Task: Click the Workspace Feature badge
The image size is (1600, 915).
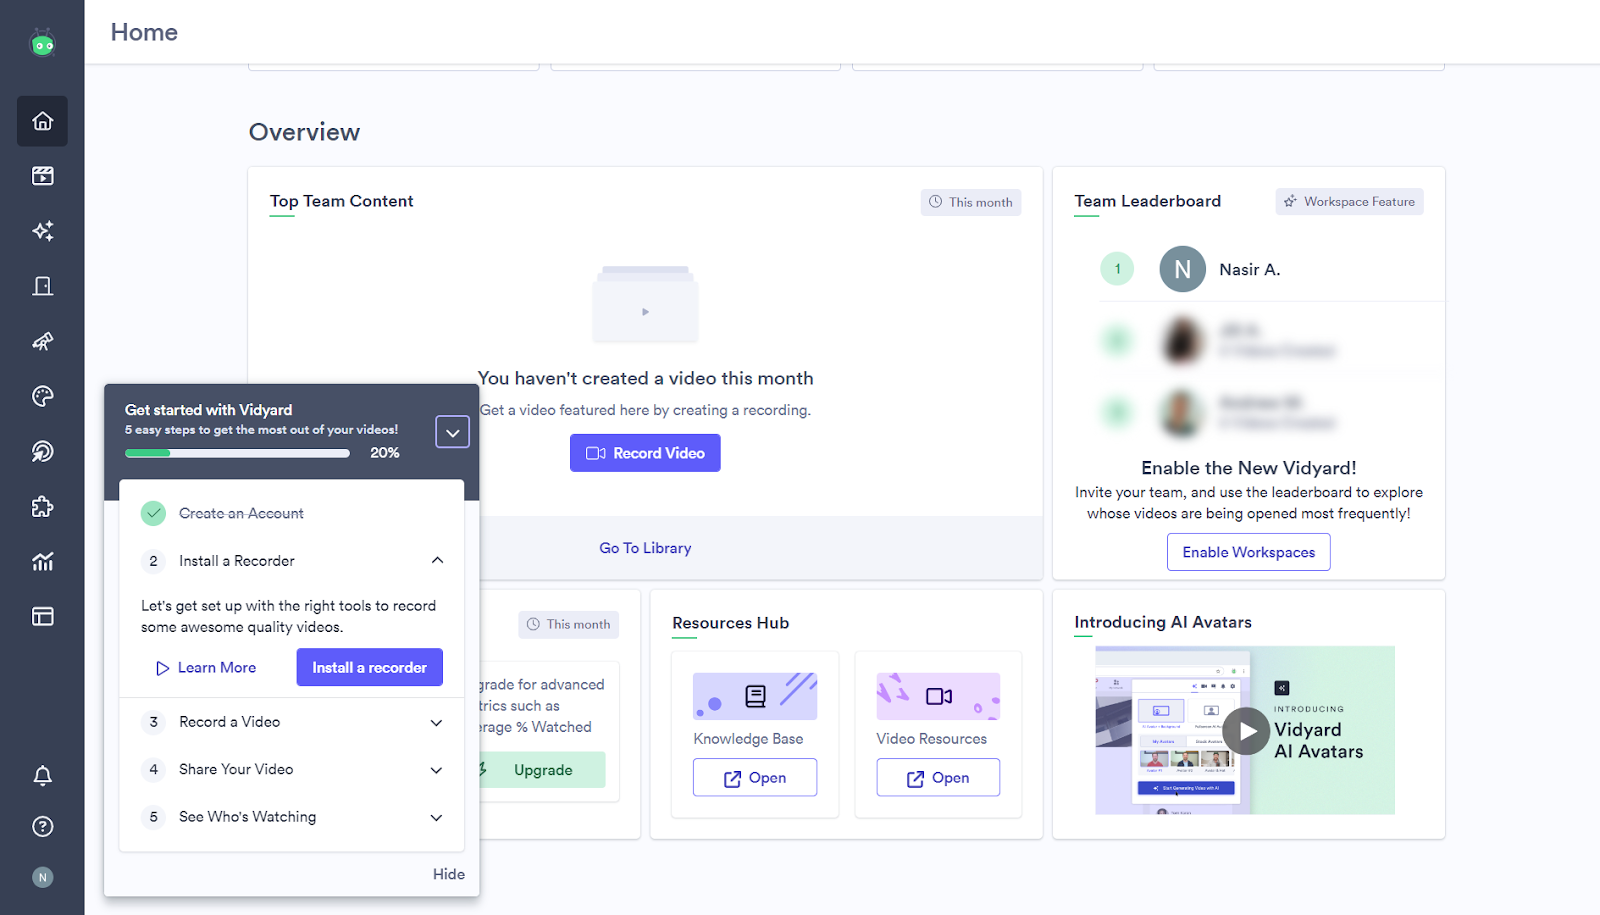Action: (x=1349, y=201)
